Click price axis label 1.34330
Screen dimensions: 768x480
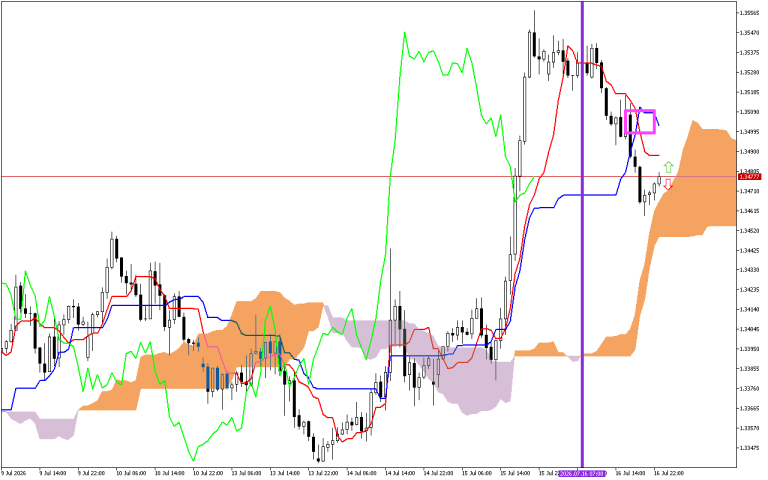[x=749, y=270]
